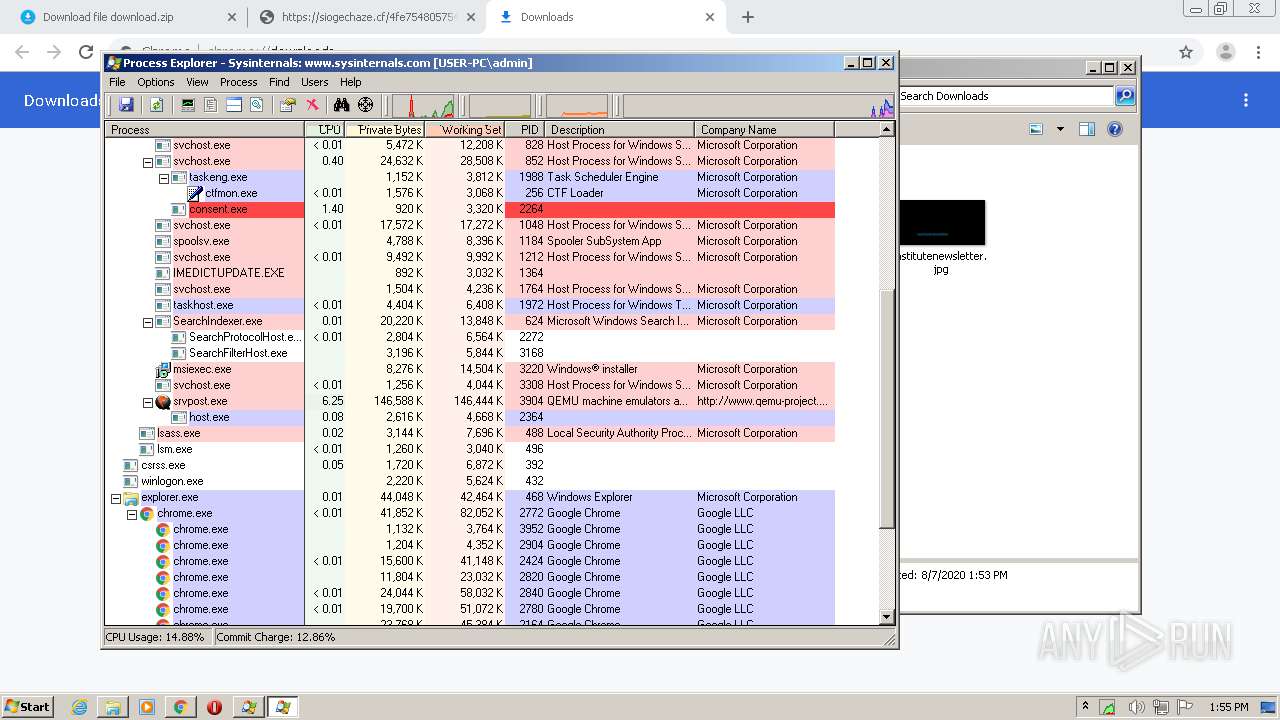The width and height of the screenshot is (1280, 720).
Task: Toggle the Show Process Tree toolbar icon
Action: [x=211, y=104]
